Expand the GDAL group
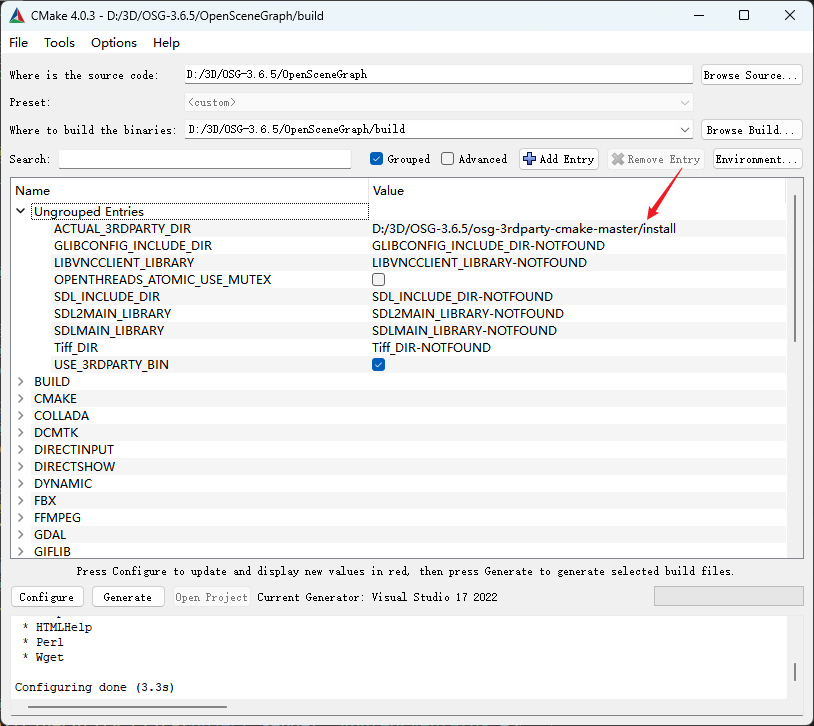 point(21,535)
